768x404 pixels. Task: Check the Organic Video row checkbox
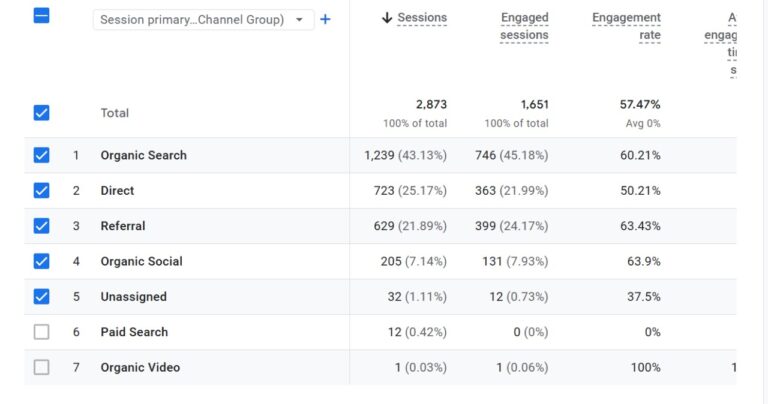tap(41, 367)
